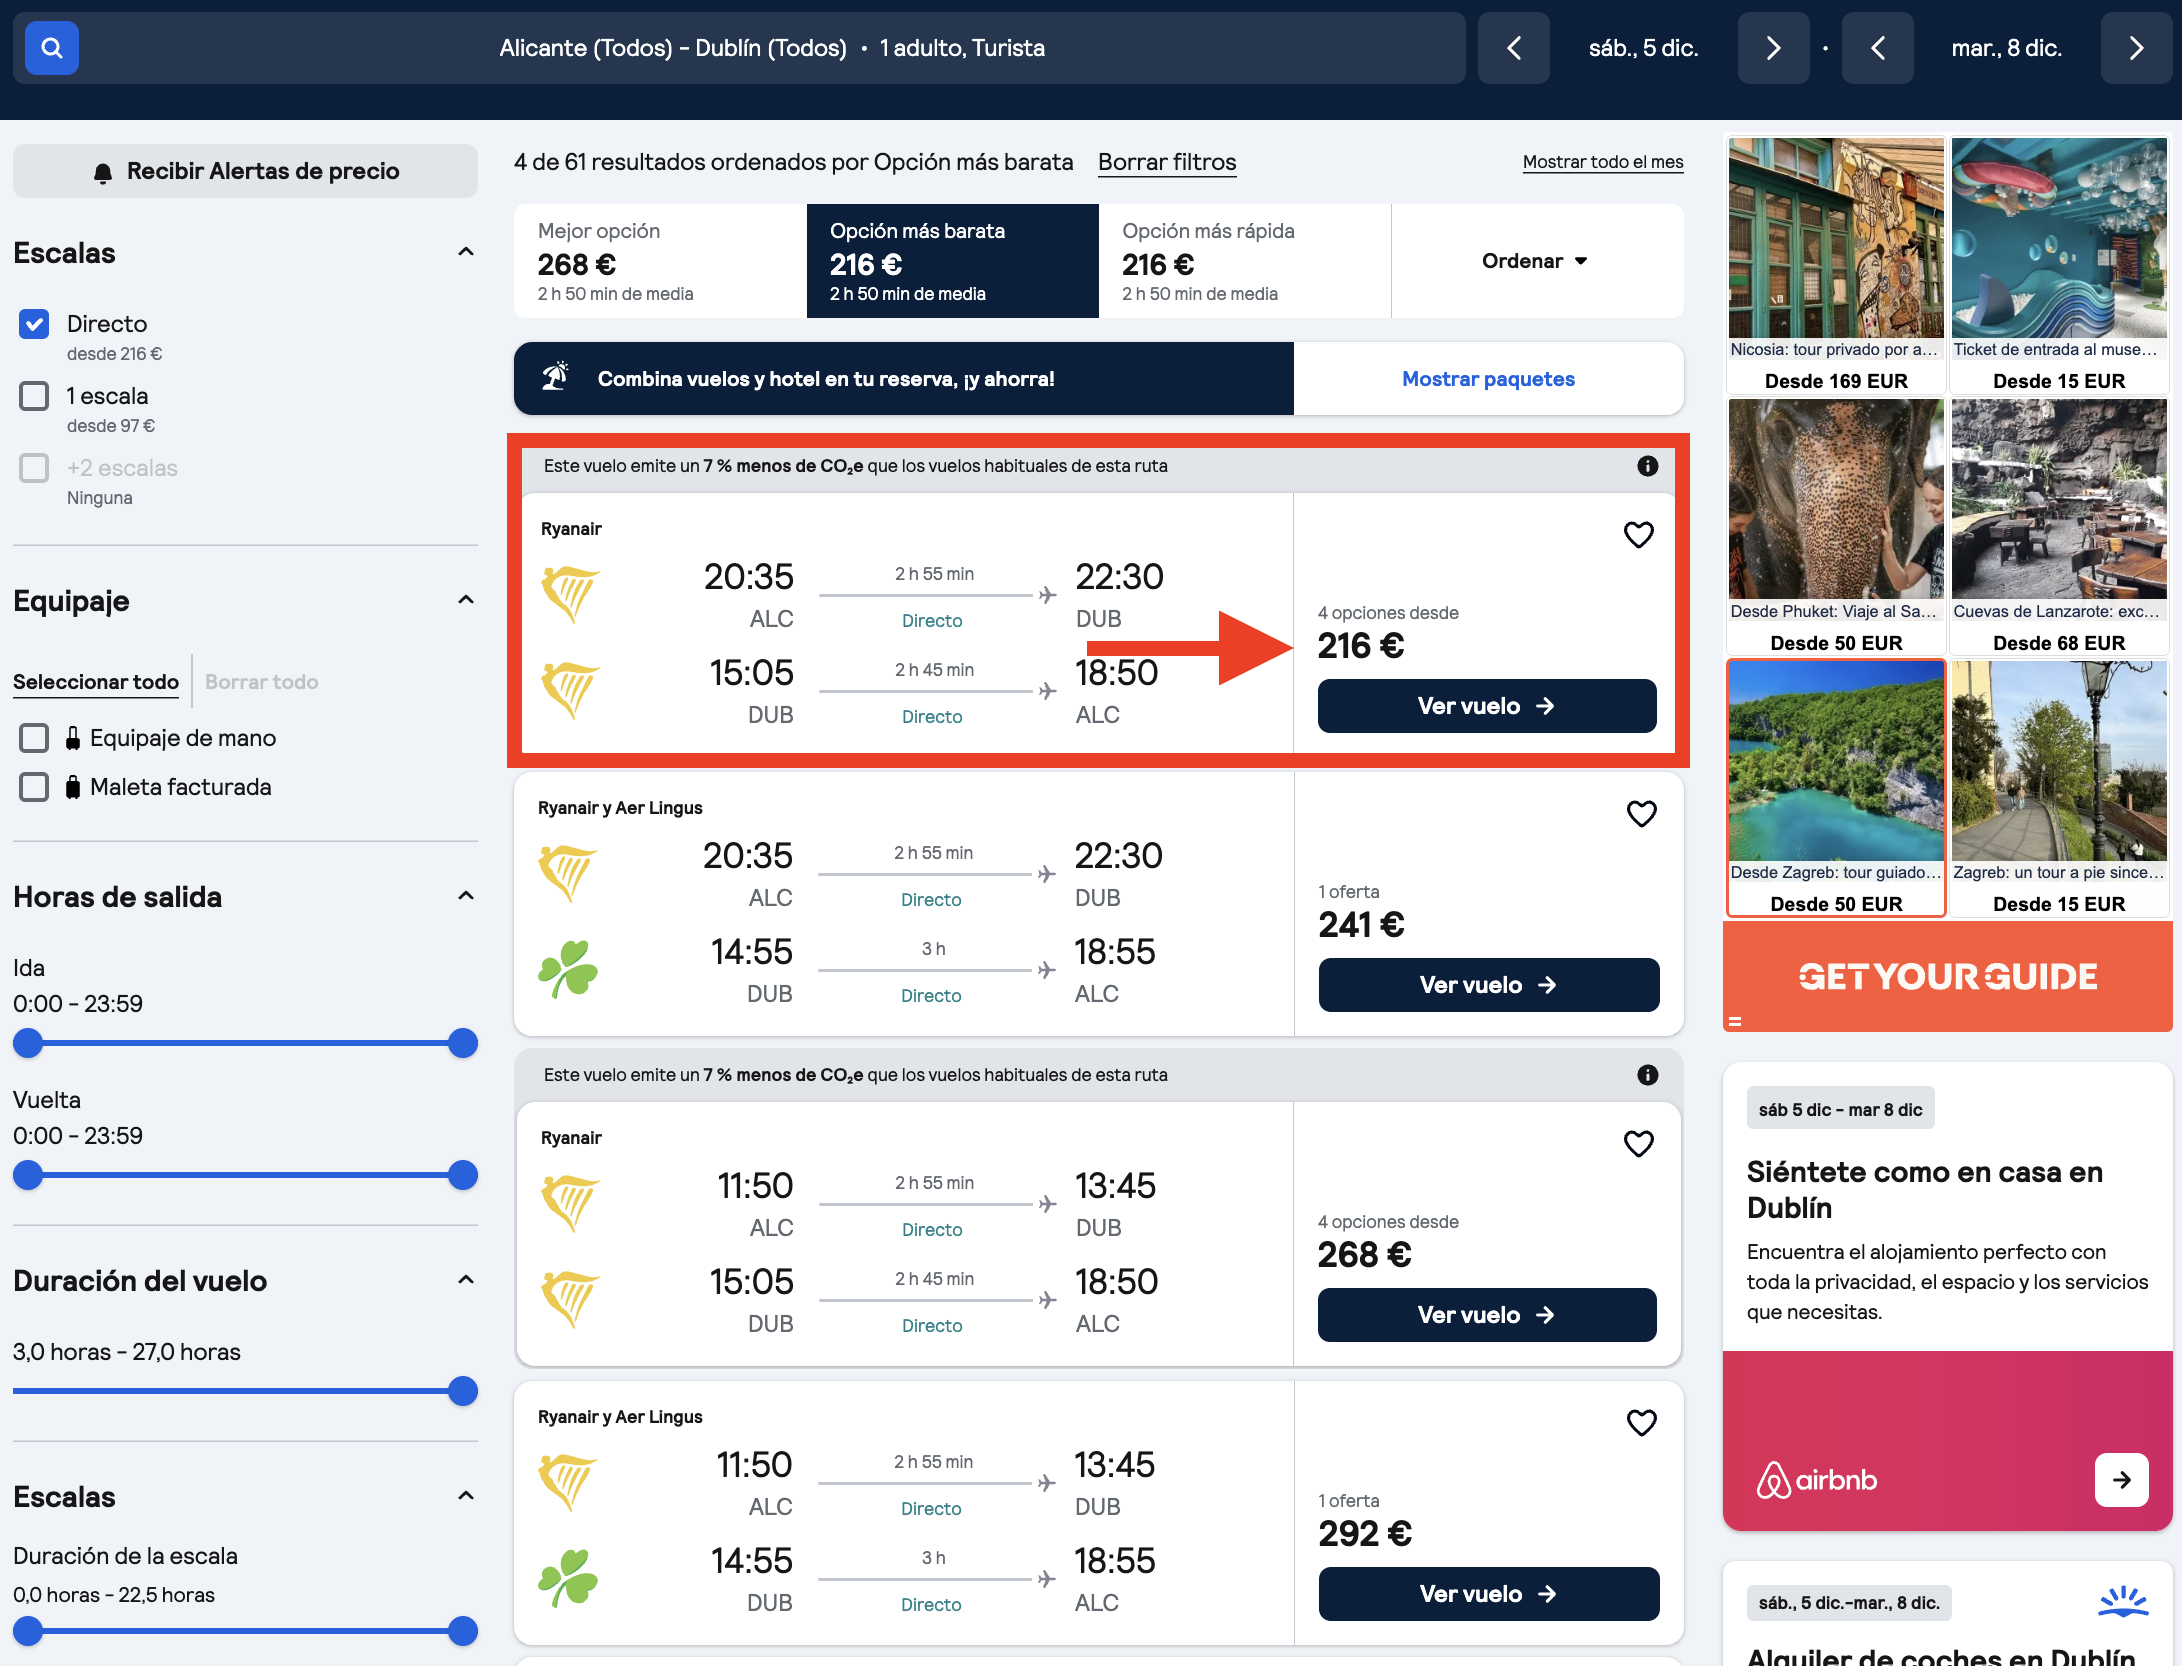This screenshot has width=2182, height=1666.
Task: Click the Duración del vuelo slider handle
Action: pyautogui.click(x=462, y=1391)
